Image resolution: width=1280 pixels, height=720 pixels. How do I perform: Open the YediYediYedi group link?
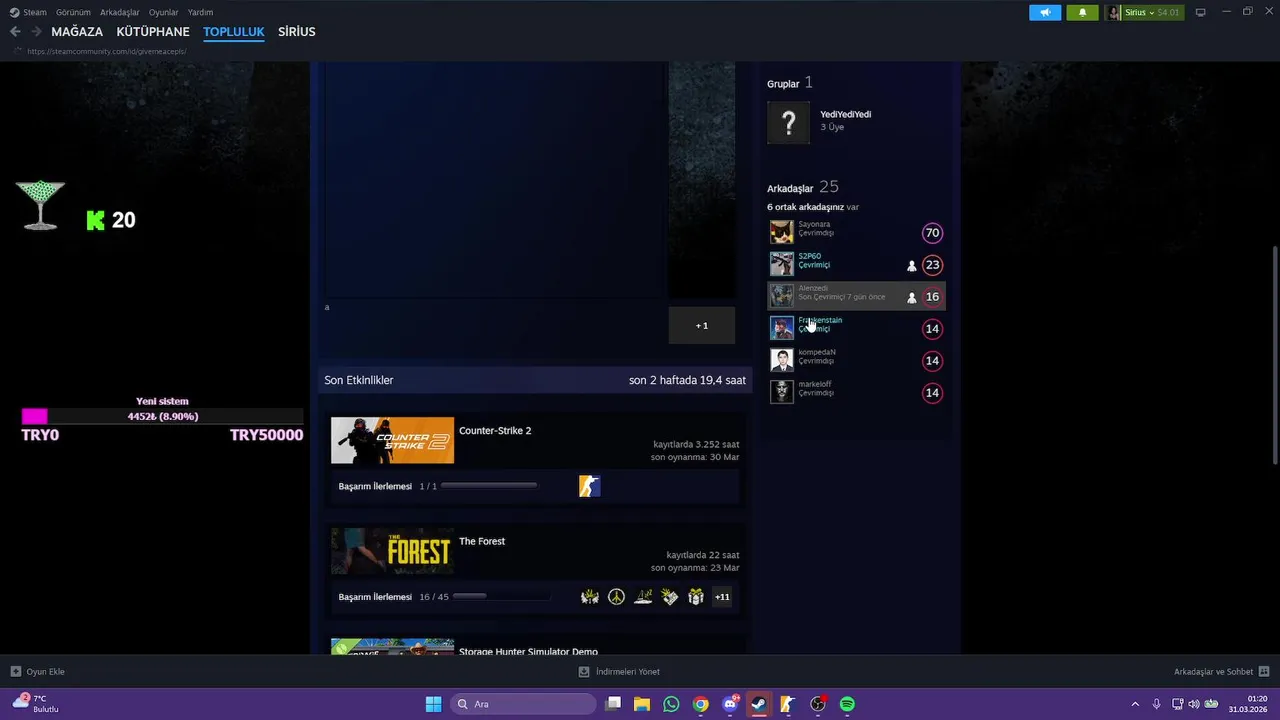[845, 114]
